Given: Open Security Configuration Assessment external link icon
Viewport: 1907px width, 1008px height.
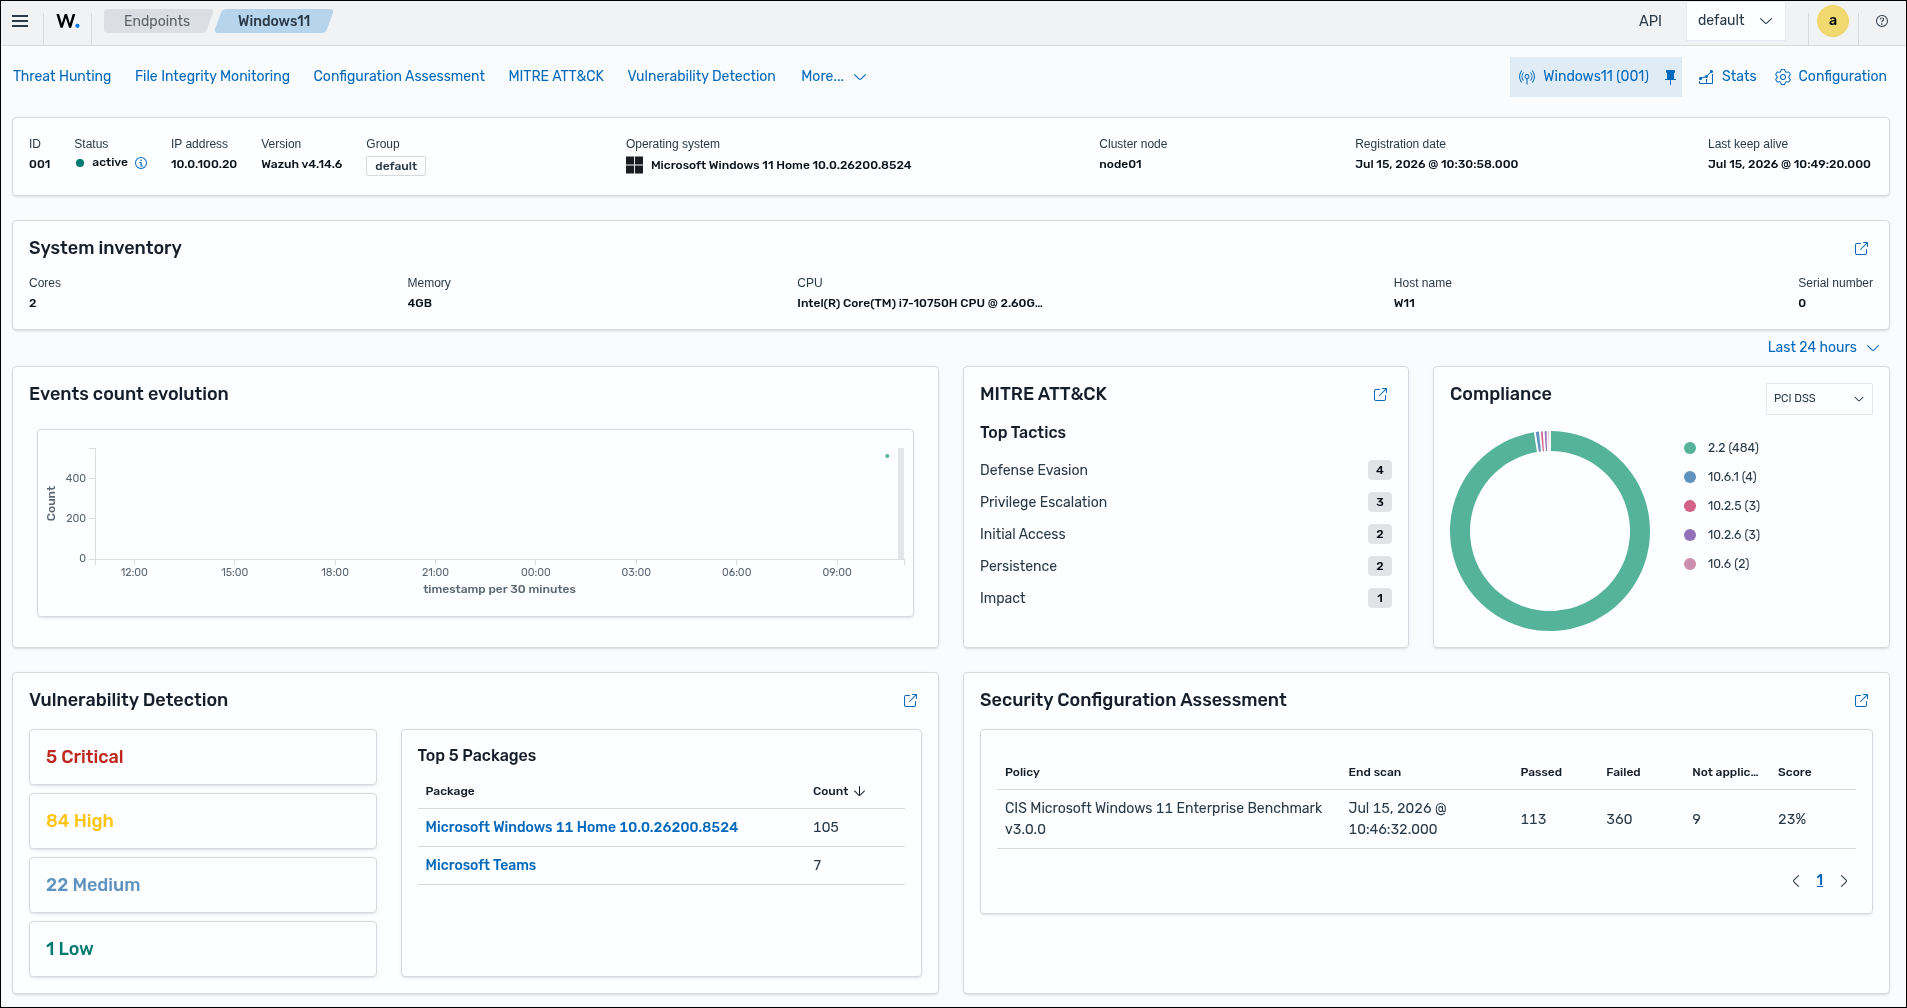Looking at the screenshot, I should 1861,700.
